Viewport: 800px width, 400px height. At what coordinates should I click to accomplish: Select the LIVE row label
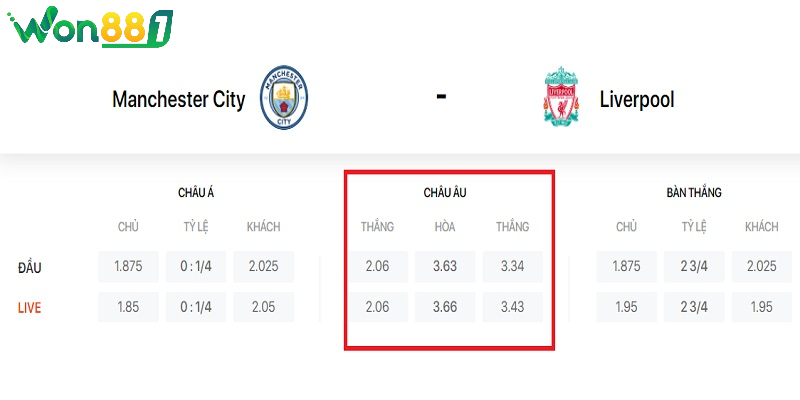tap(30, 307)
